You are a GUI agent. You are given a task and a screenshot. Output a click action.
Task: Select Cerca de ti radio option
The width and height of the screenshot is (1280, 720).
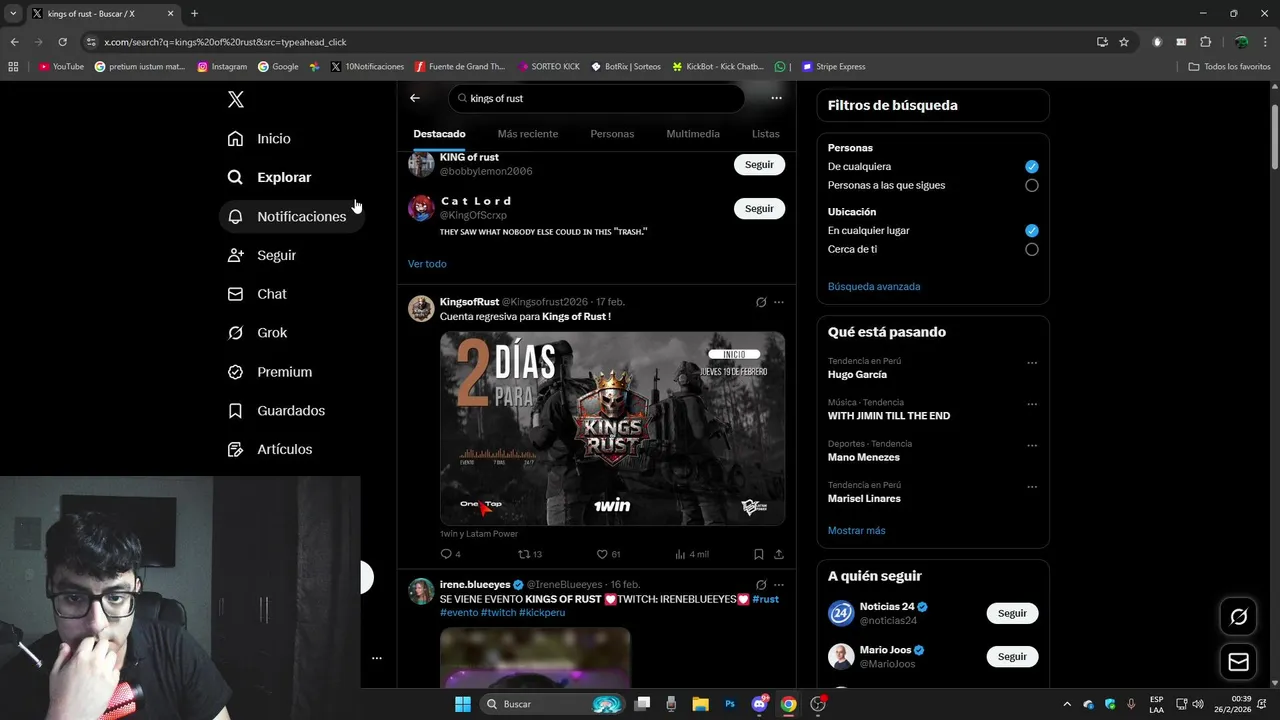[1031, 250]
